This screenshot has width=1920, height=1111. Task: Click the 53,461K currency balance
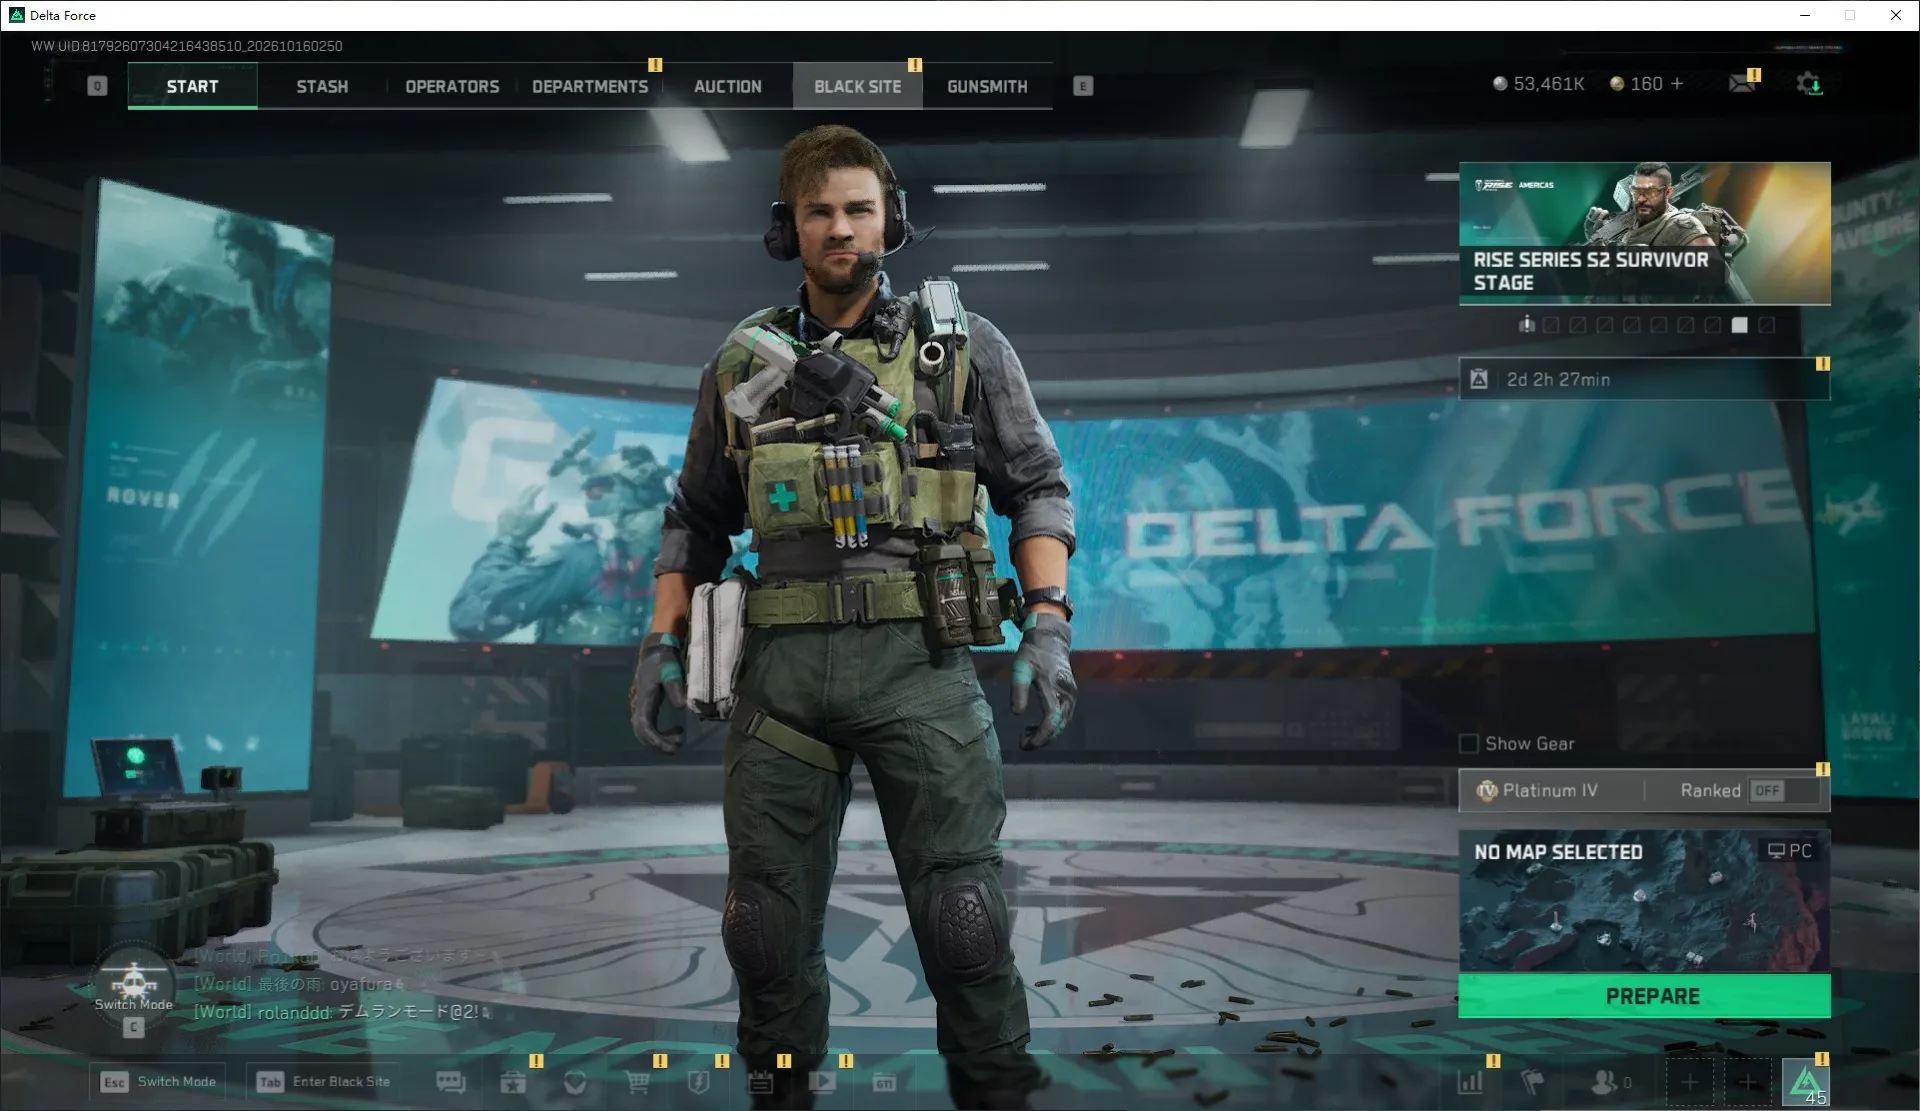click(1538, 84)
